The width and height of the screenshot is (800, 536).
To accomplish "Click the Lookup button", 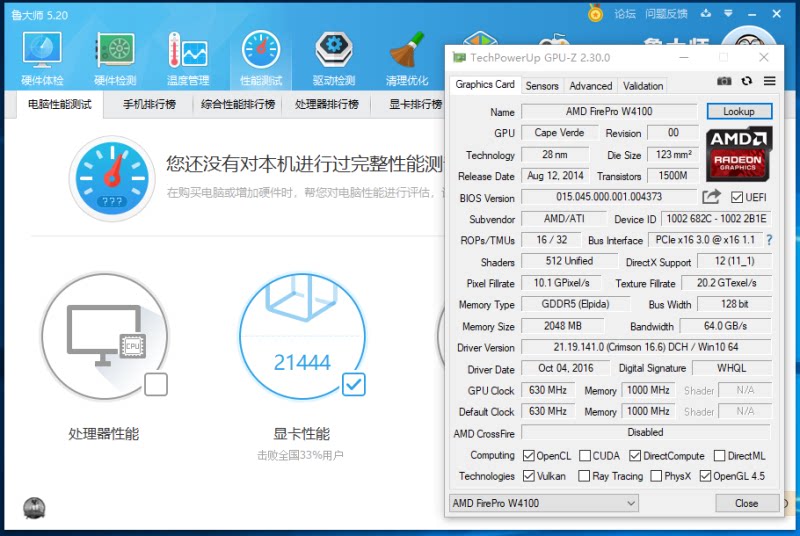I will coord(739,111).
